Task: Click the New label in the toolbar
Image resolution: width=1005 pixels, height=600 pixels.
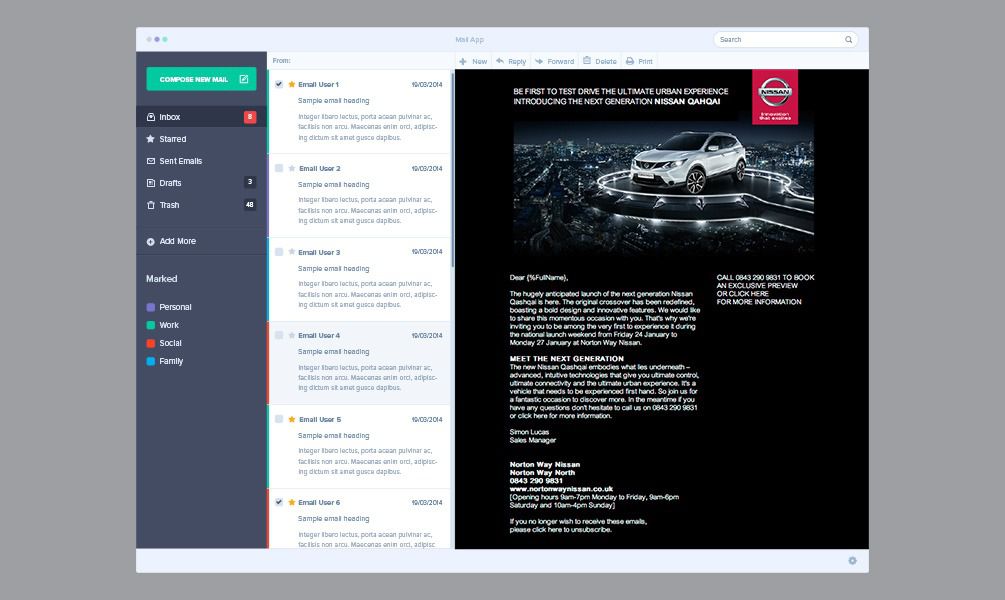Action: pos(479,62)
